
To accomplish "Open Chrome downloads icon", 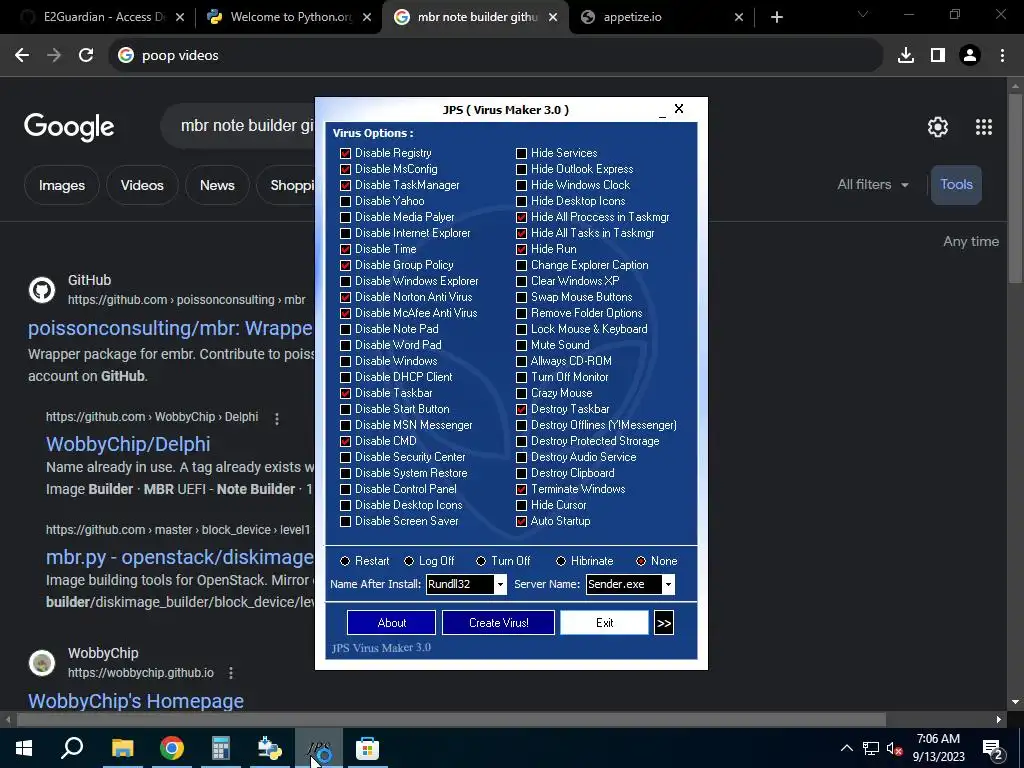I will click(905, 56).
